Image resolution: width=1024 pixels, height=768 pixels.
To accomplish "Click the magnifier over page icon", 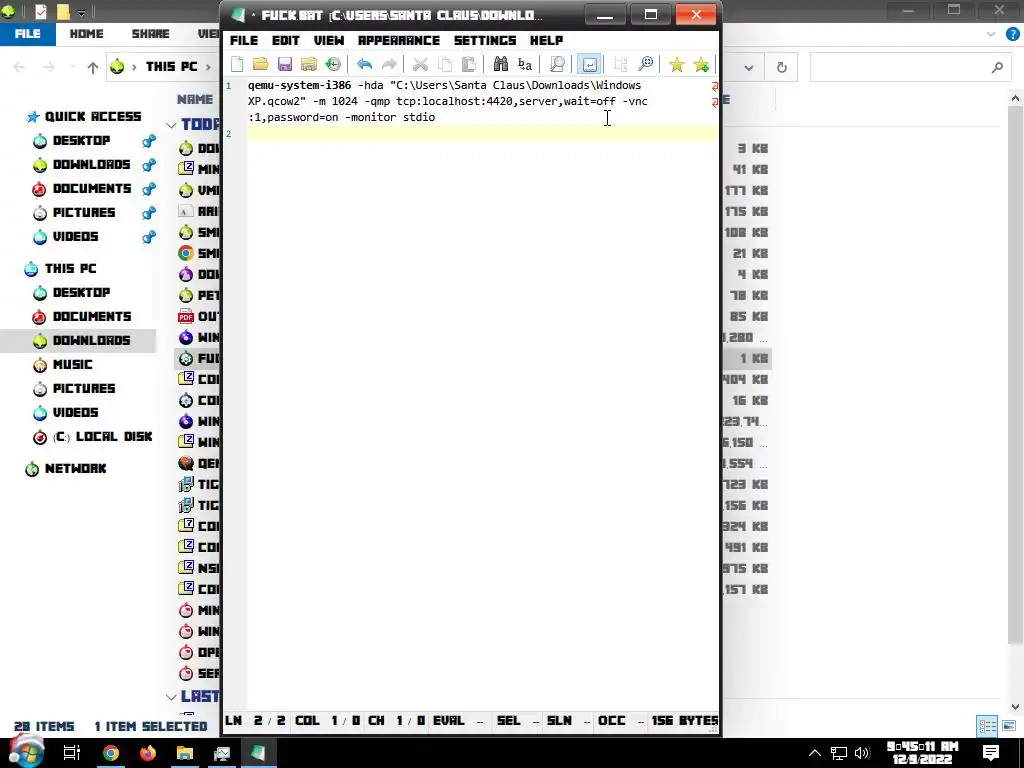I will [557, 64].
